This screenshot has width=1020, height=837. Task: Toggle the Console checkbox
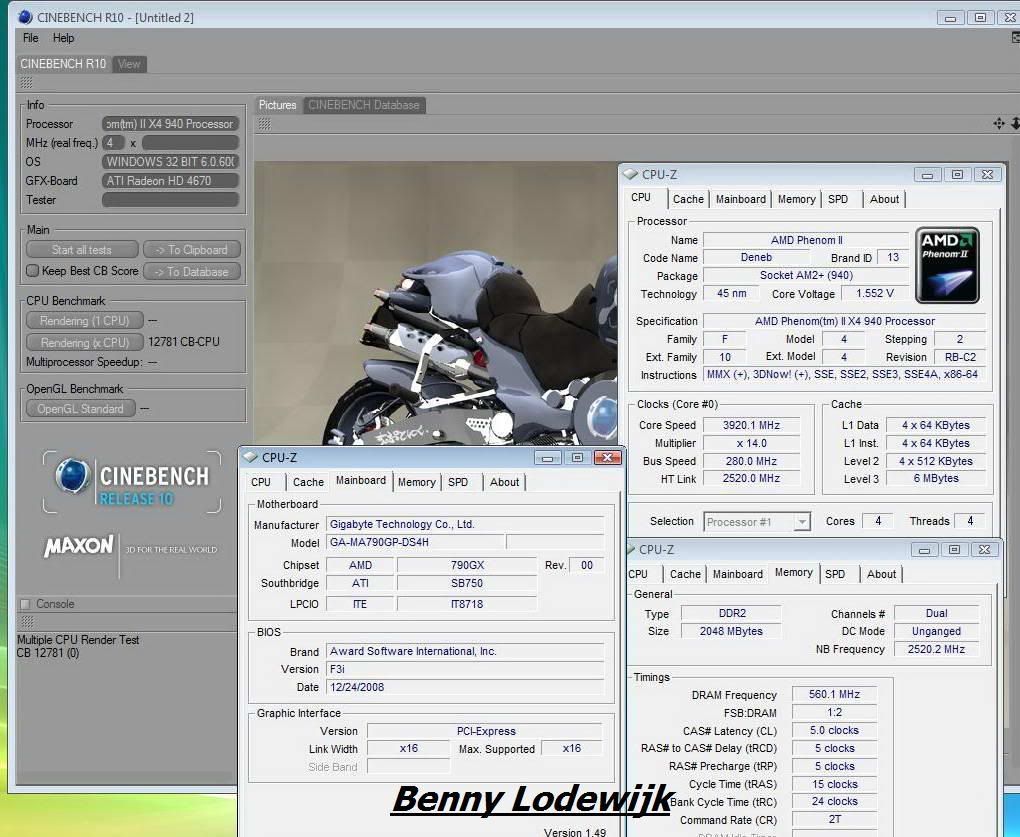pos(25,604)
